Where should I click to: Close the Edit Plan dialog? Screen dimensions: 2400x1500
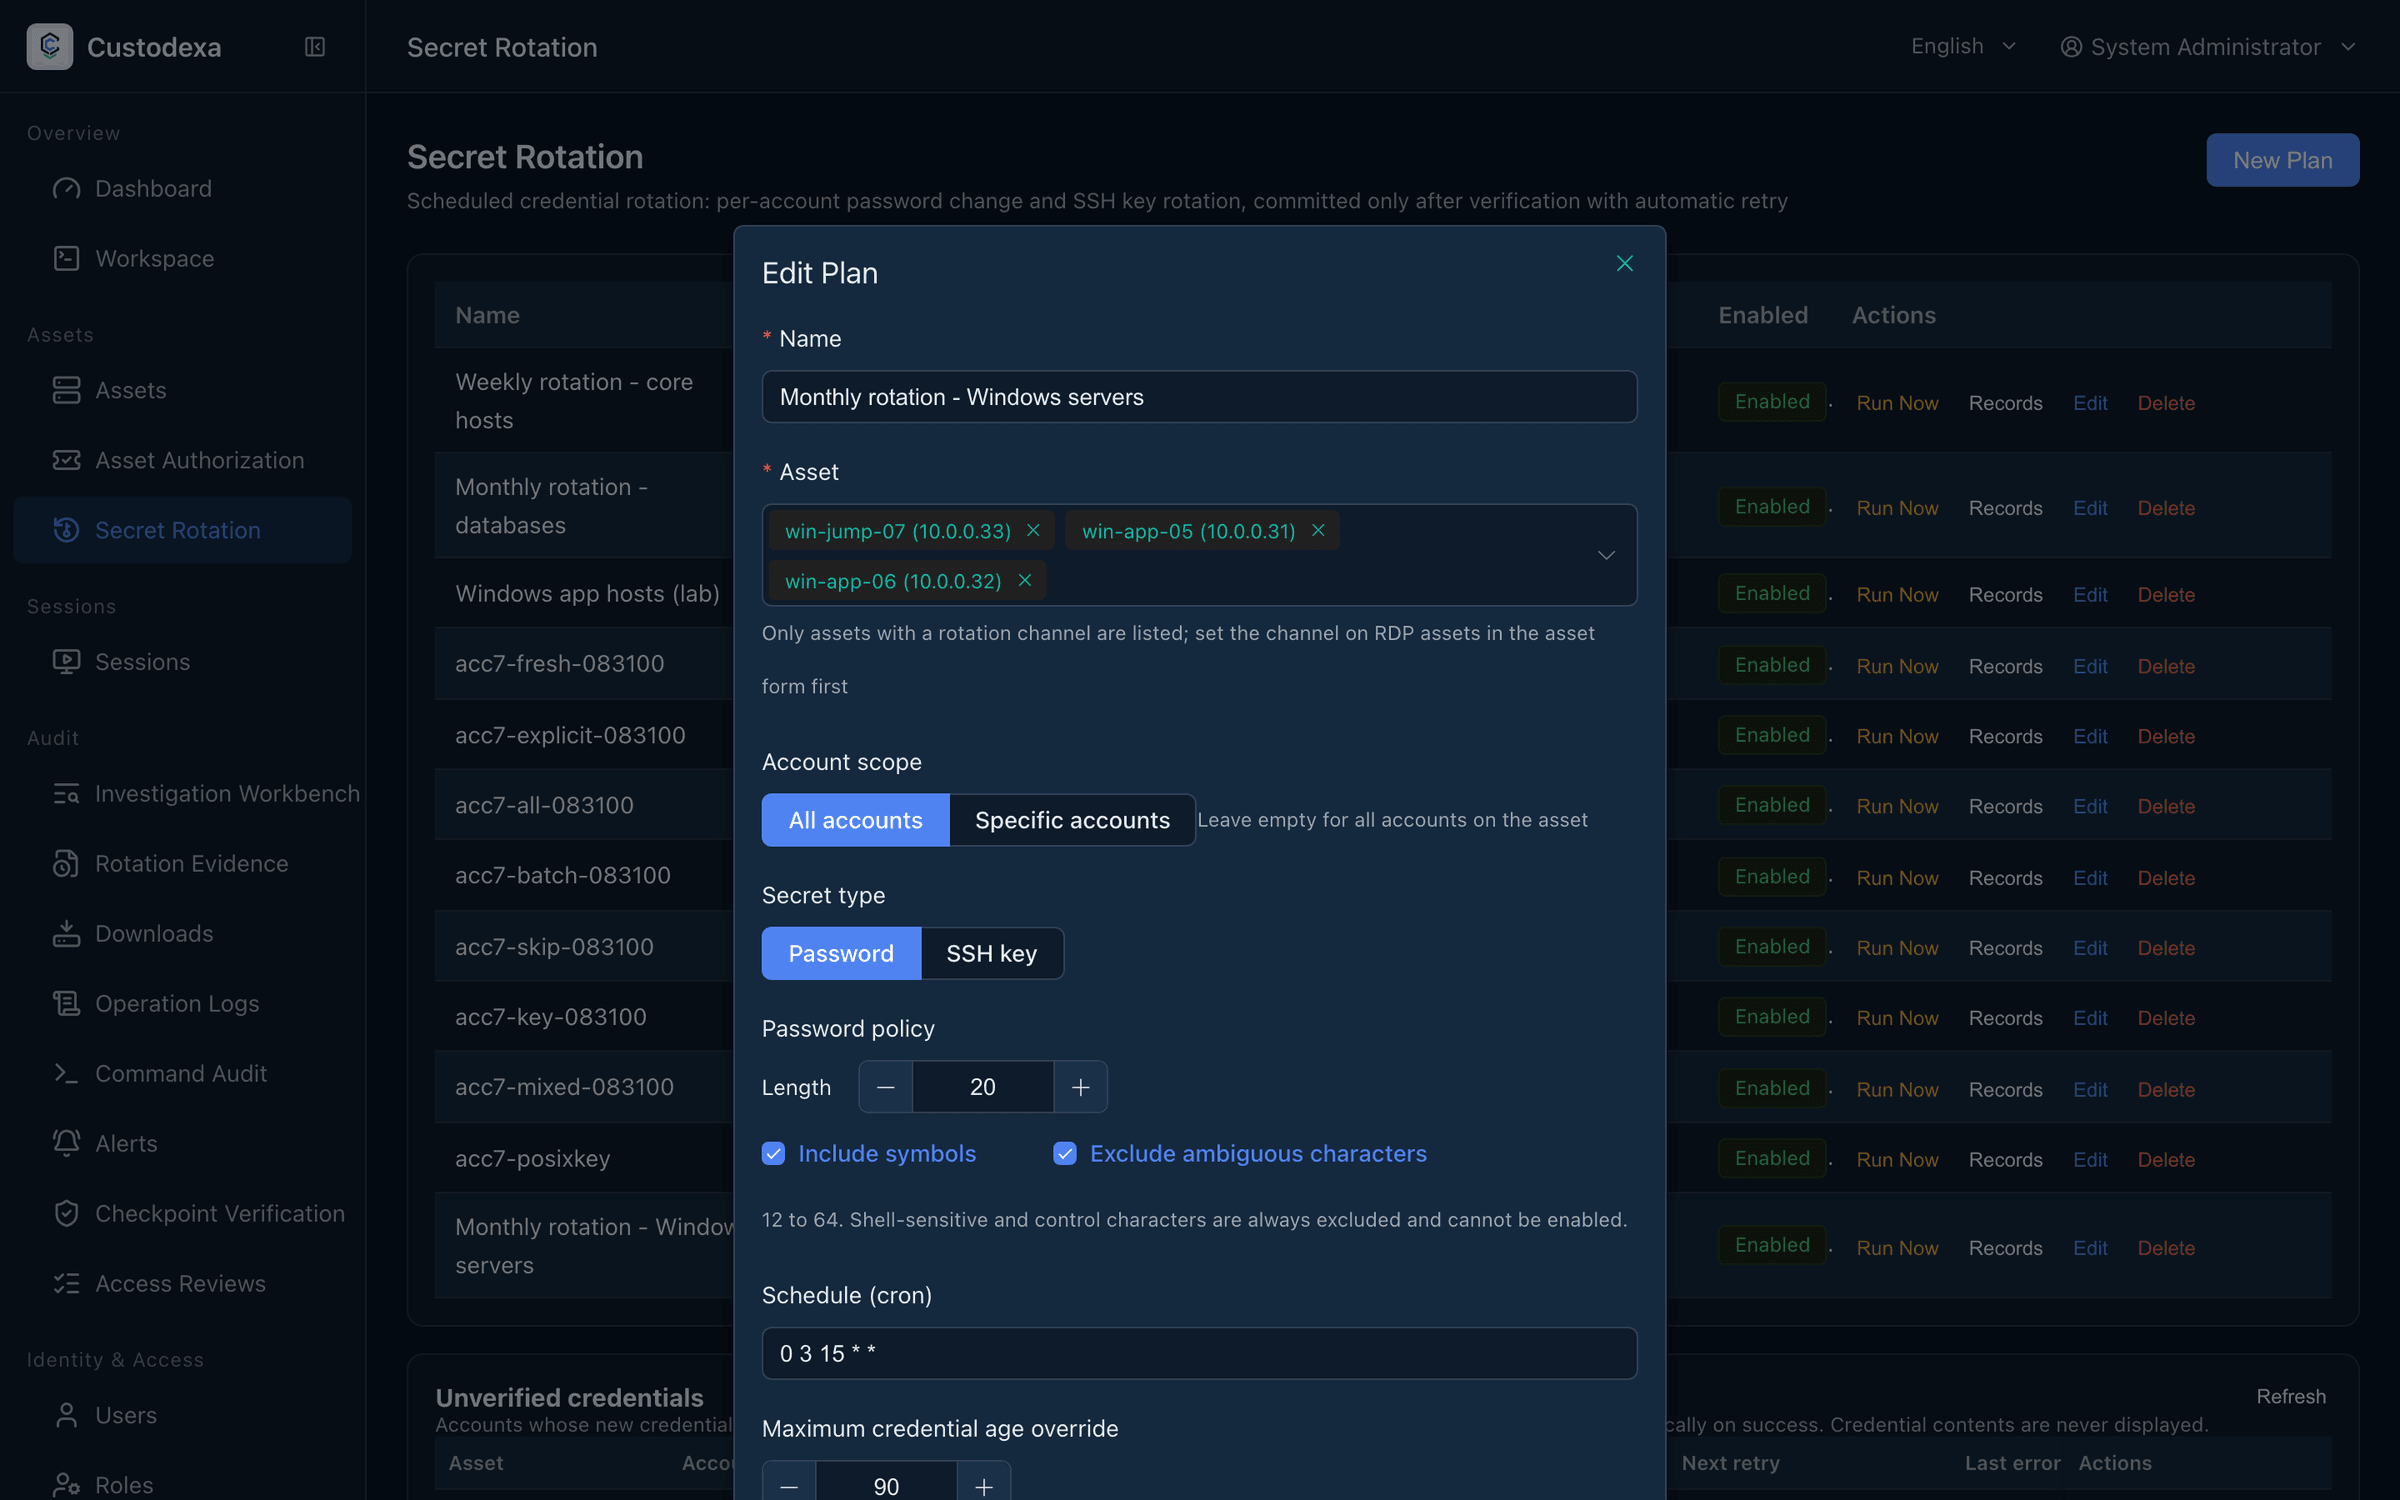tap(1624, 263)
